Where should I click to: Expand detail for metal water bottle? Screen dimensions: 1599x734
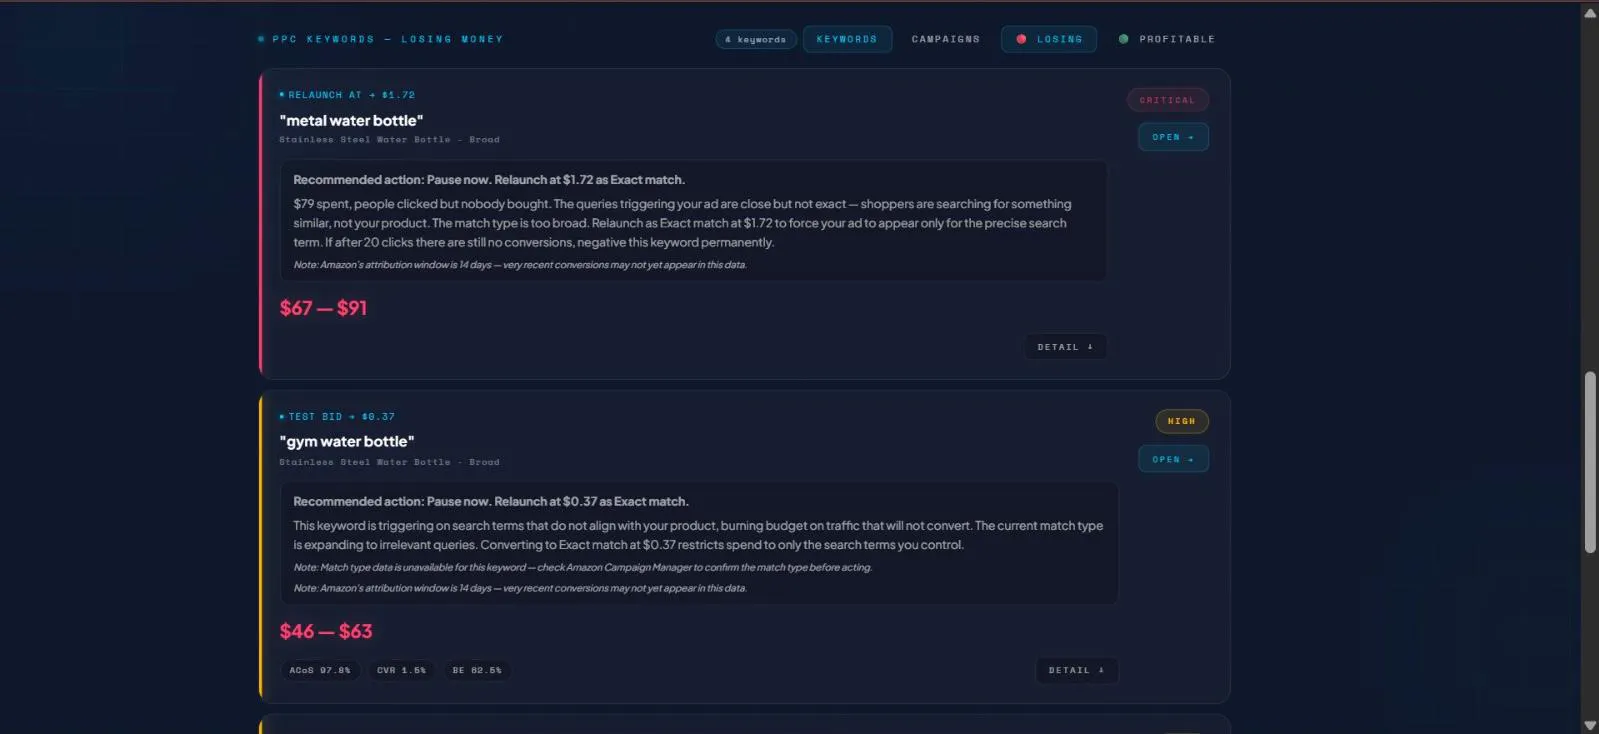1065,347
